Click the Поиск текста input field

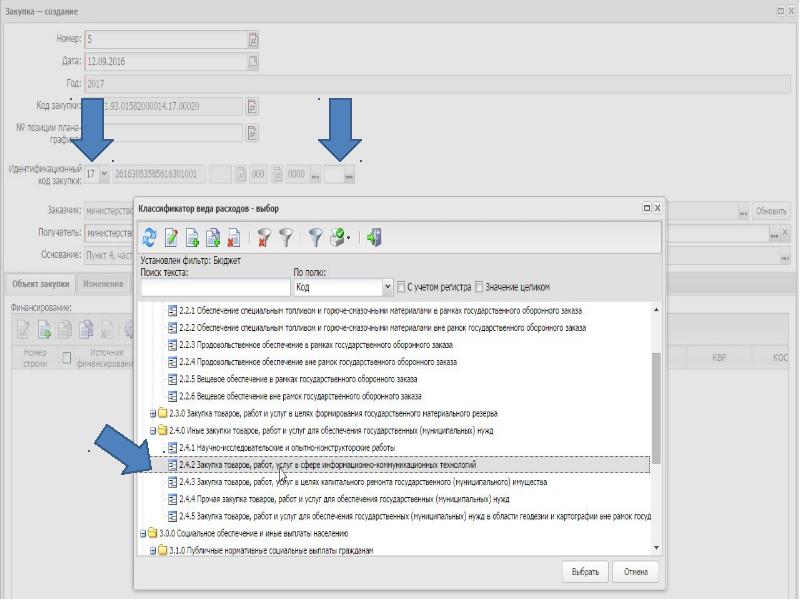[x=215, y=287]
